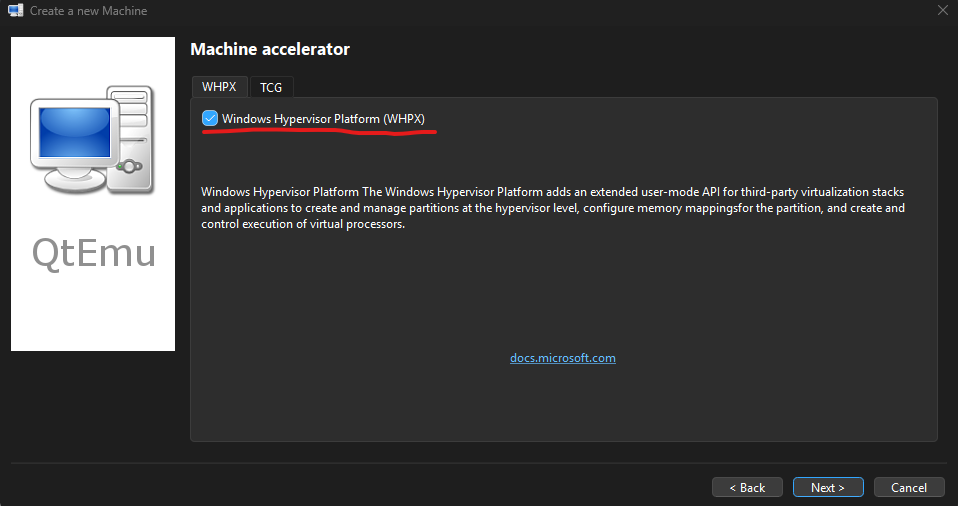The height and width of the screenshot is (506, 958).
Task: Open the TCG accelerator tab
Action: [x=271, y=87]
